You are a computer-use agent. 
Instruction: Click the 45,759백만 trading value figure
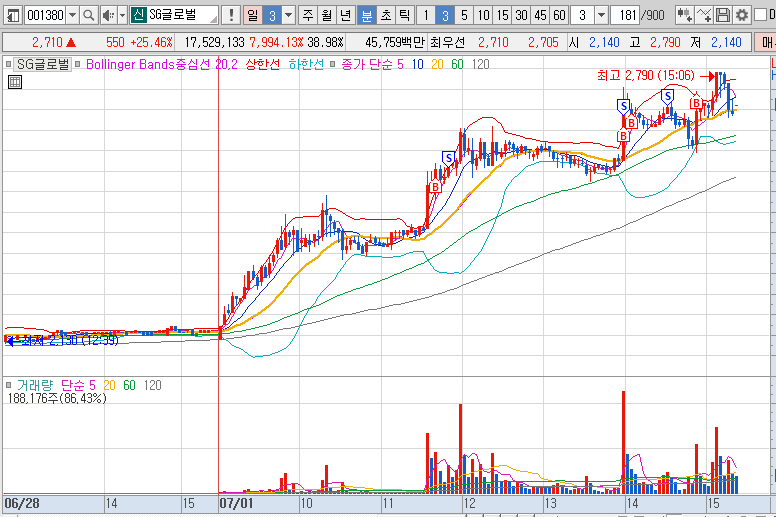(395, 43)
